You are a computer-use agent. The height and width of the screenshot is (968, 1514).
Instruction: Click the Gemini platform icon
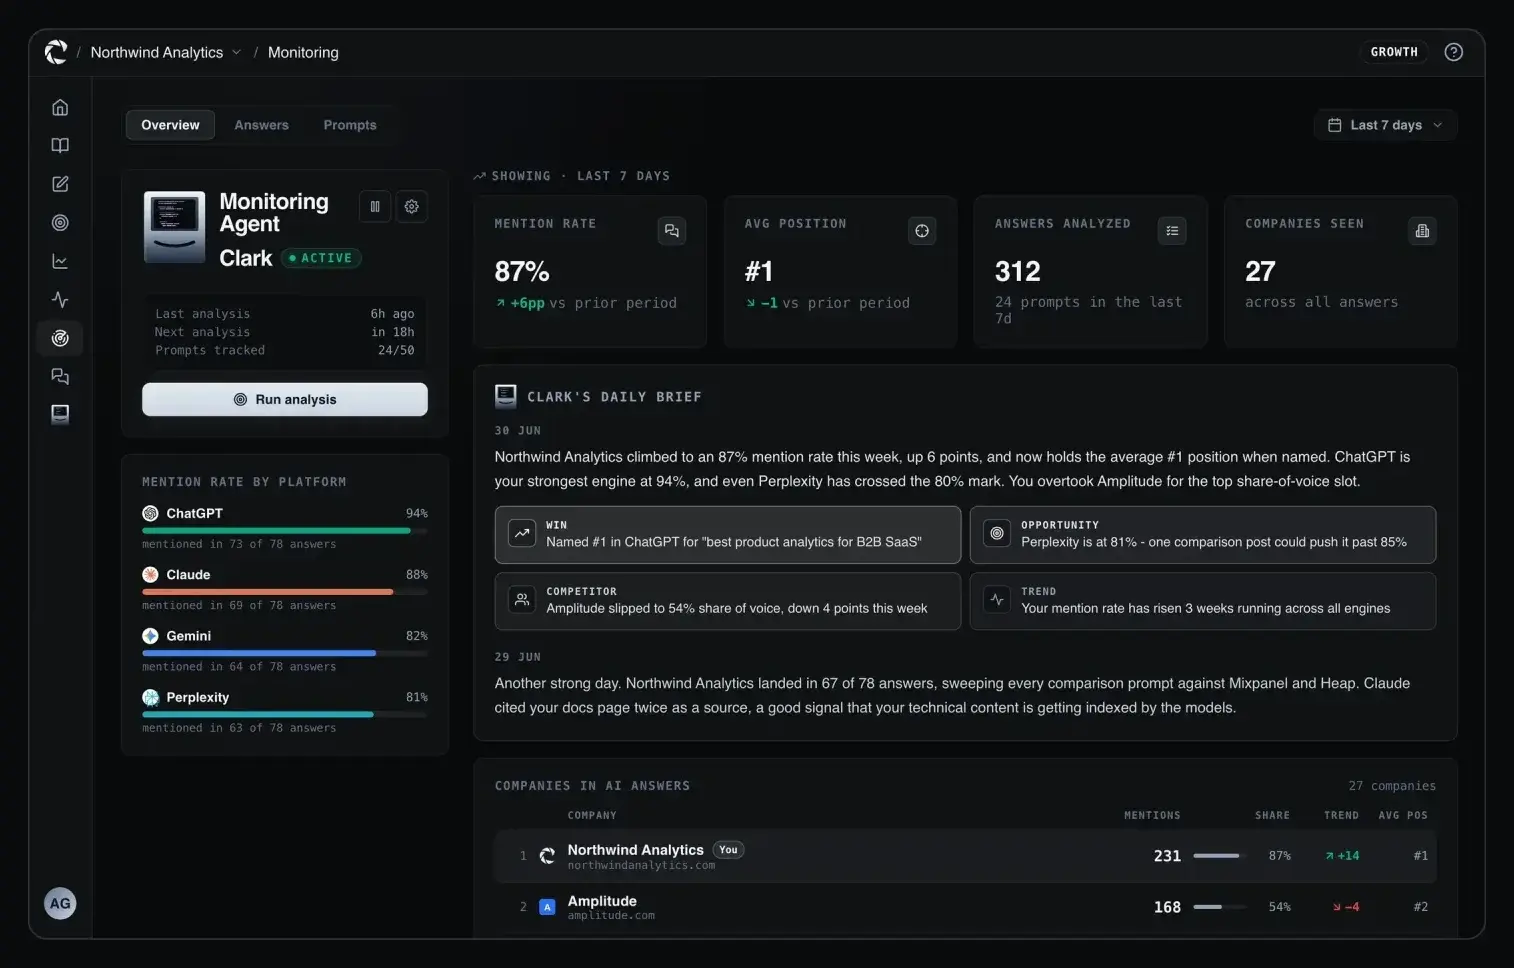150,636
